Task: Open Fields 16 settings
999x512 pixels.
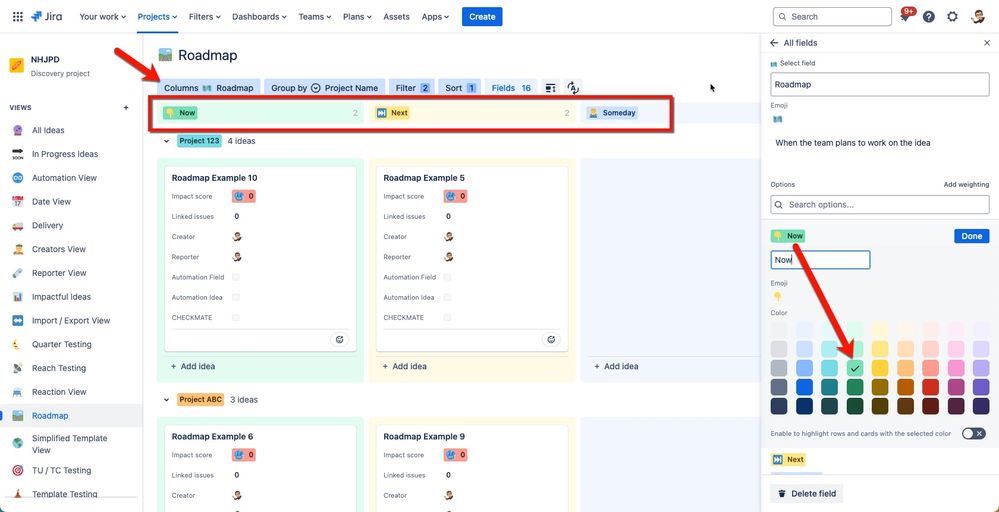Action: click(511, 88)
